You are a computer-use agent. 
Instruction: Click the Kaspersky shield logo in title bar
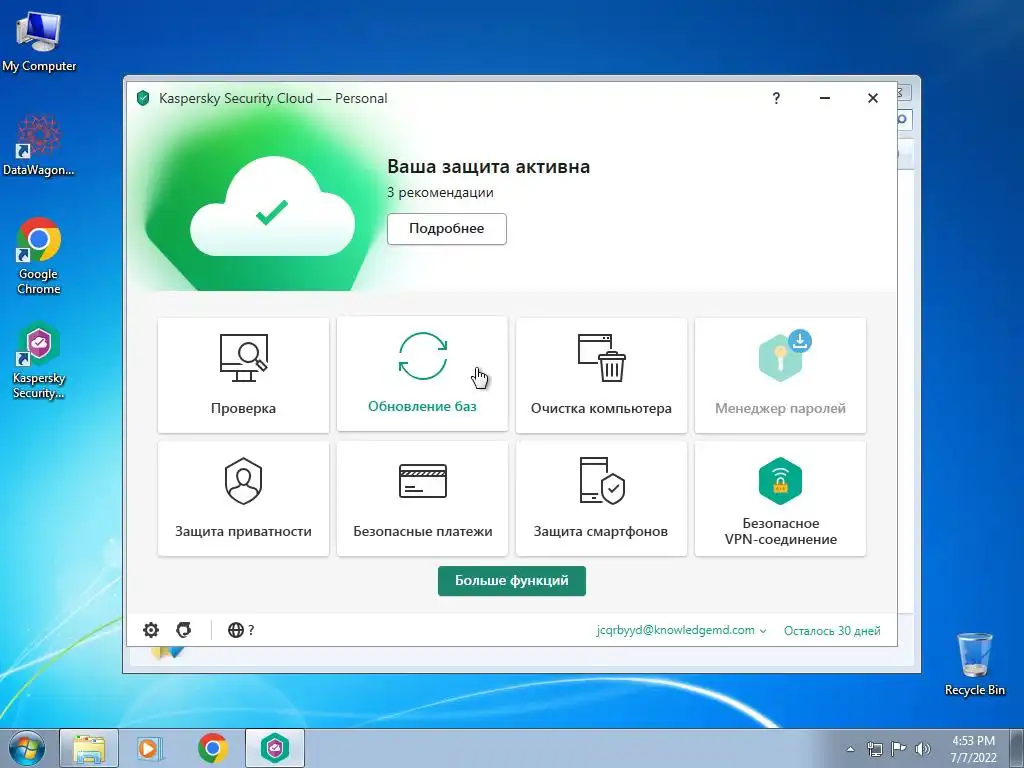coord(143,99)
